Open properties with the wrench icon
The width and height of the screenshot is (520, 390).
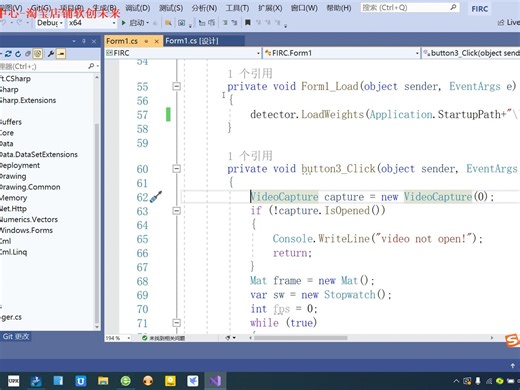tap(51, 54)
